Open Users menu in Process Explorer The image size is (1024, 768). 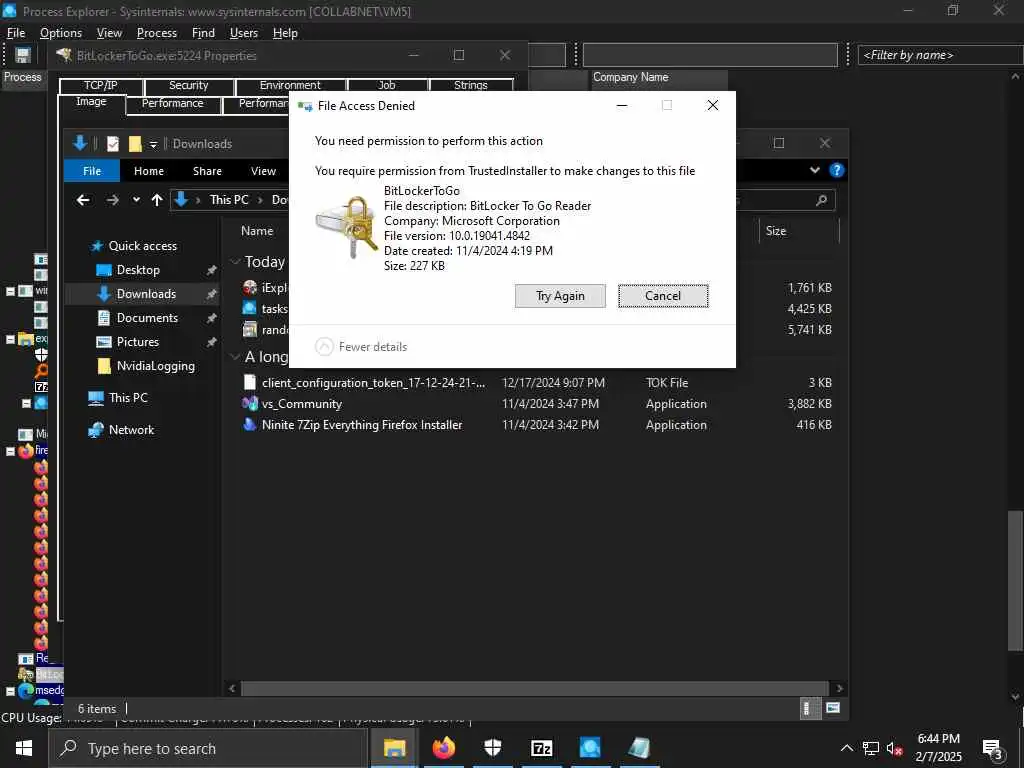pos(244,33)
